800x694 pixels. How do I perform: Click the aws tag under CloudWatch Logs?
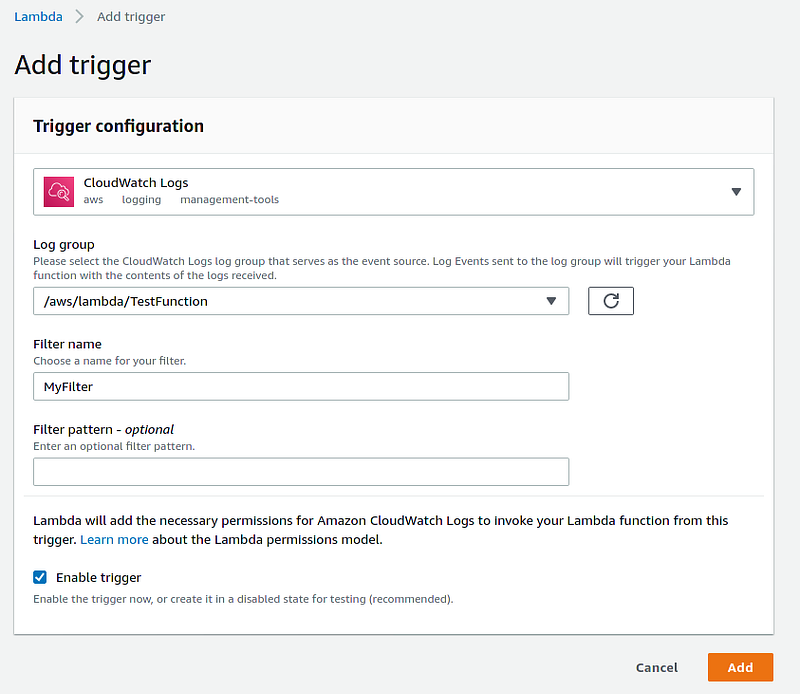(93, 199)
